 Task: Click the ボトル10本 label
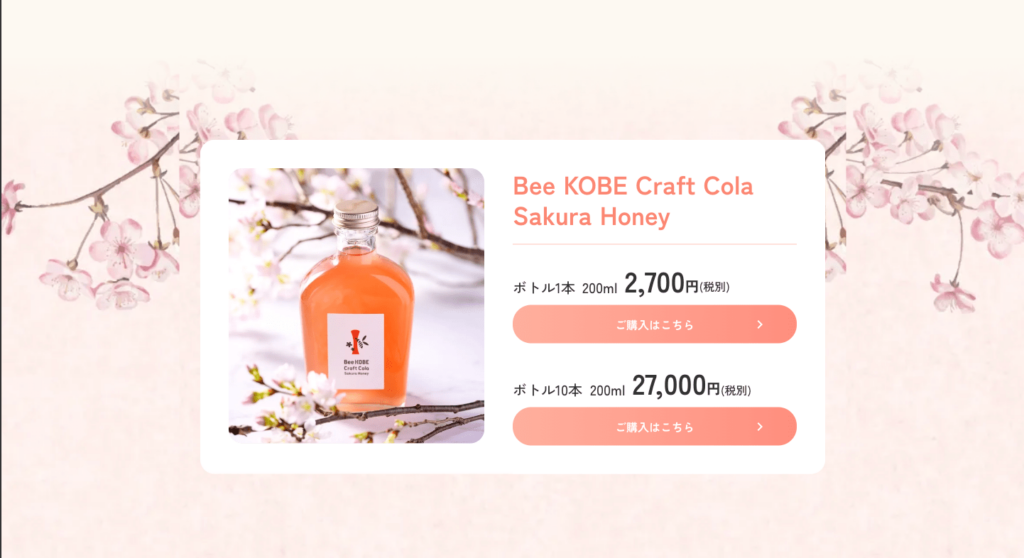tap(547, 391)
